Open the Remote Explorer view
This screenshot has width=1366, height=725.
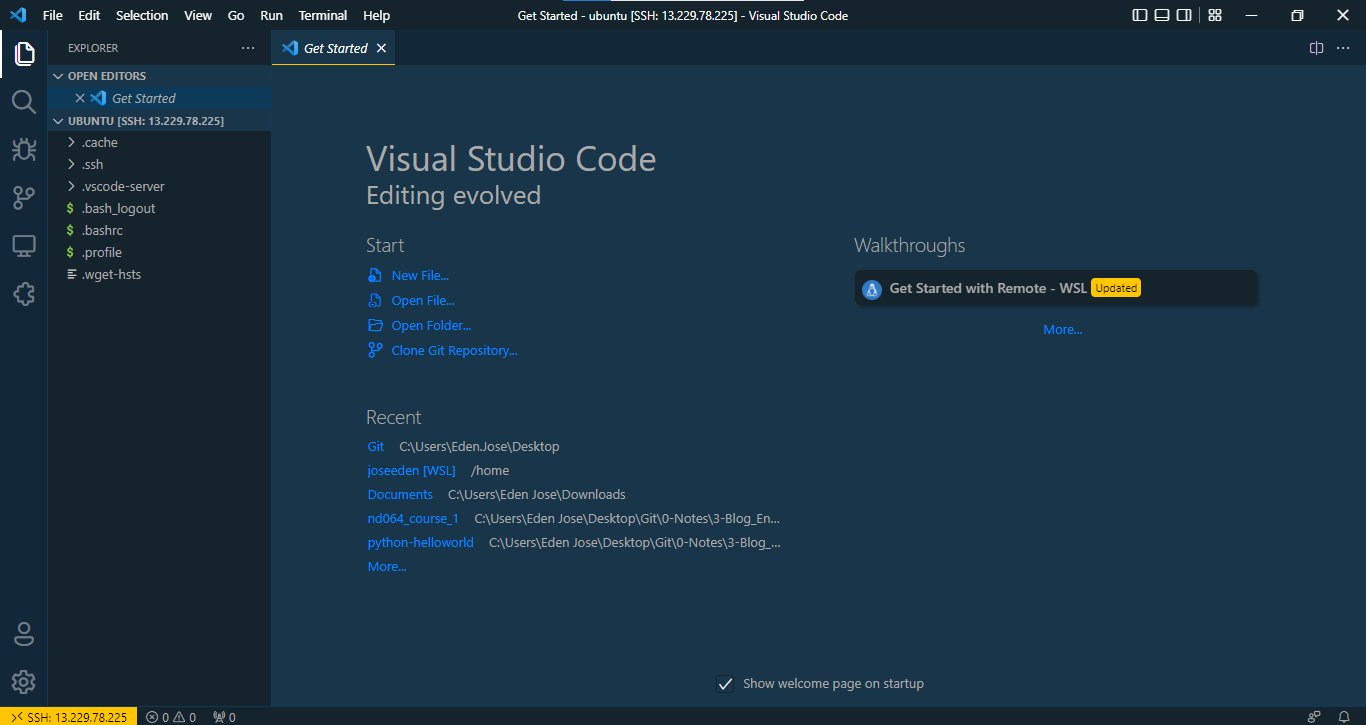coord(24,245)
